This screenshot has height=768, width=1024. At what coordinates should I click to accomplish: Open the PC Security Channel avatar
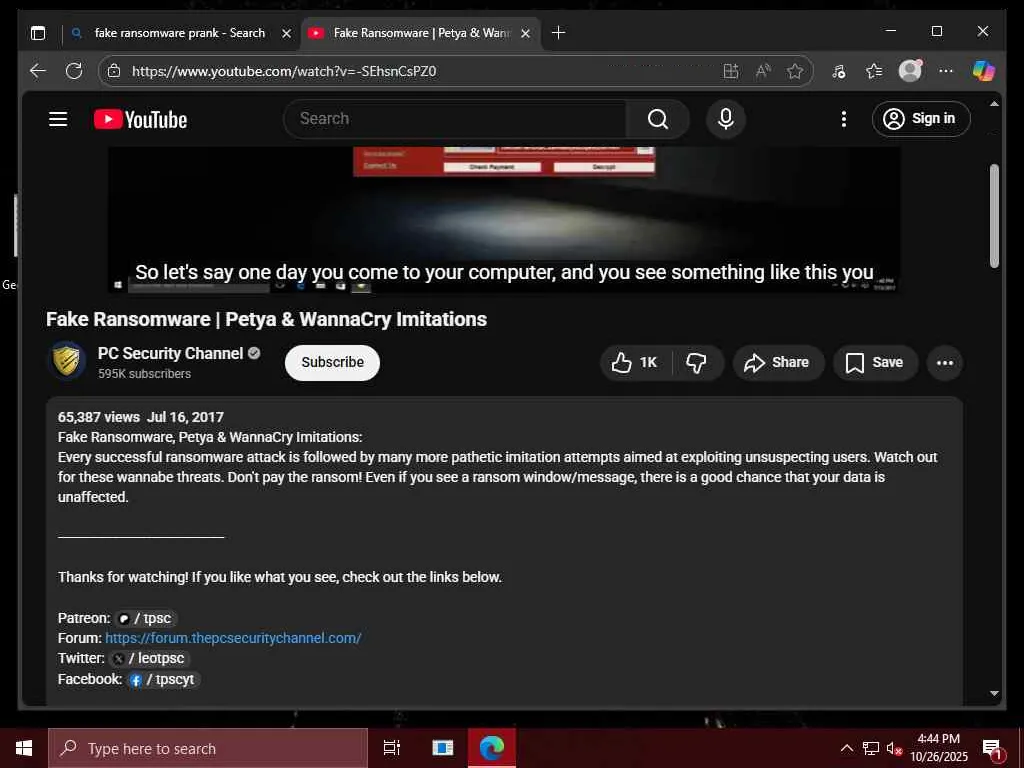(67, 360)
